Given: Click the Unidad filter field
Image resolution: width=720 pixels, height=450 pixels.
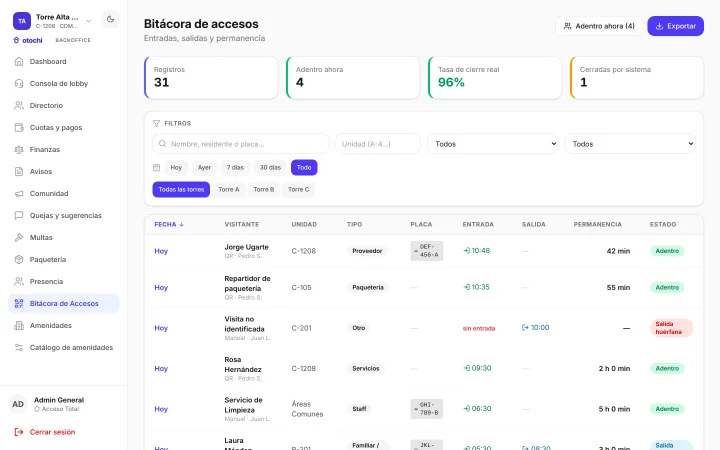Looking at the screenshot, I should (378, 144).
